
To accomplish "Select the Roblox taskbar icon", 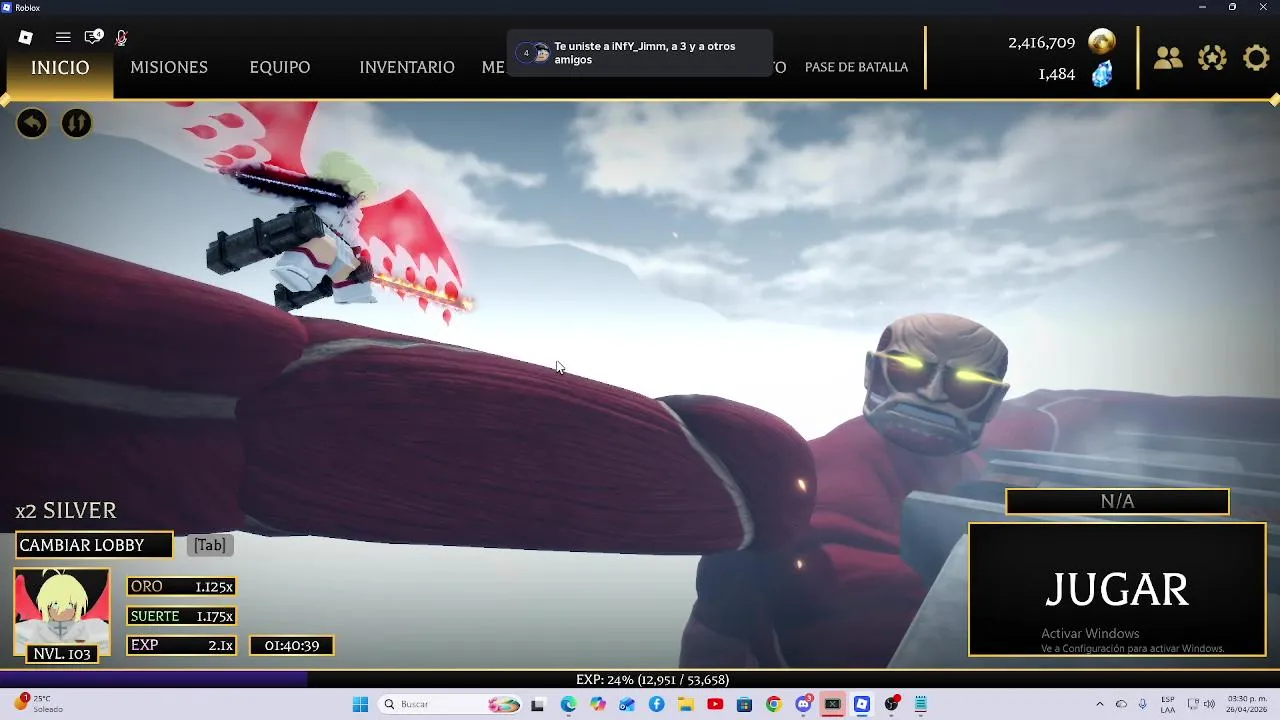I will 862,704.
